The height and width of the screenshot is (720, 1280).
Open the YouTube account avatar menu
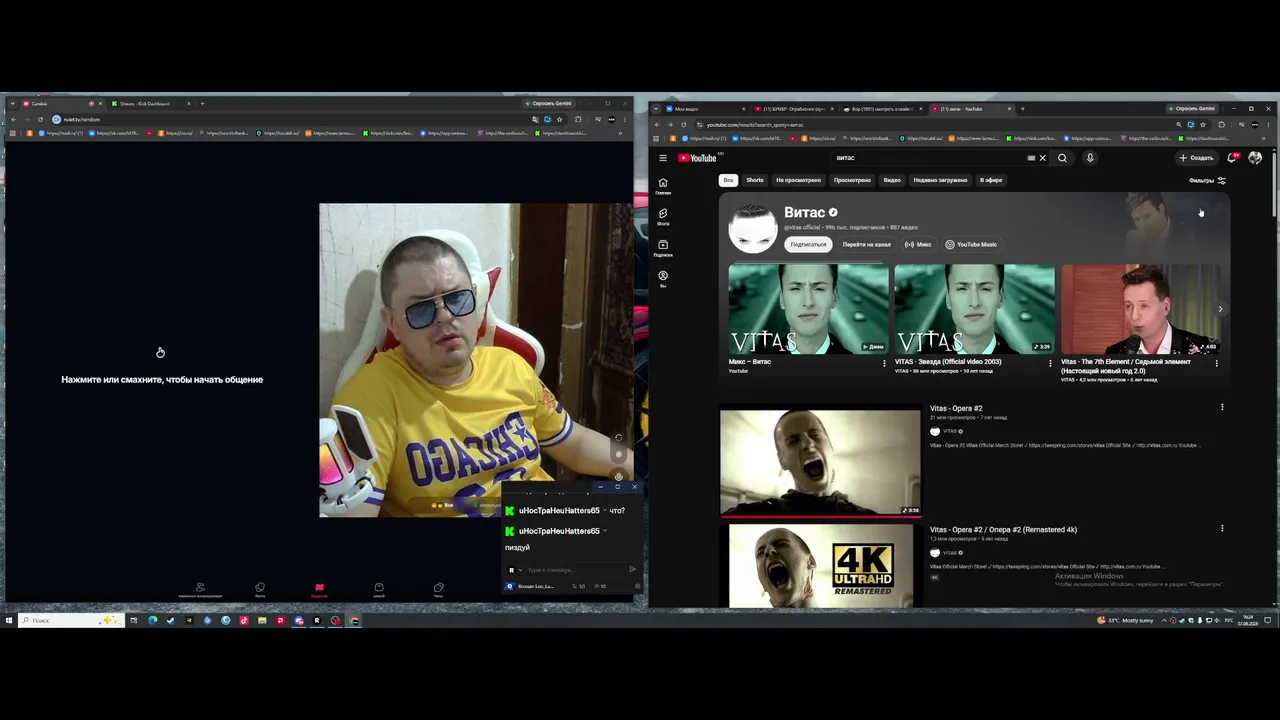click(x=1255, y=158)
